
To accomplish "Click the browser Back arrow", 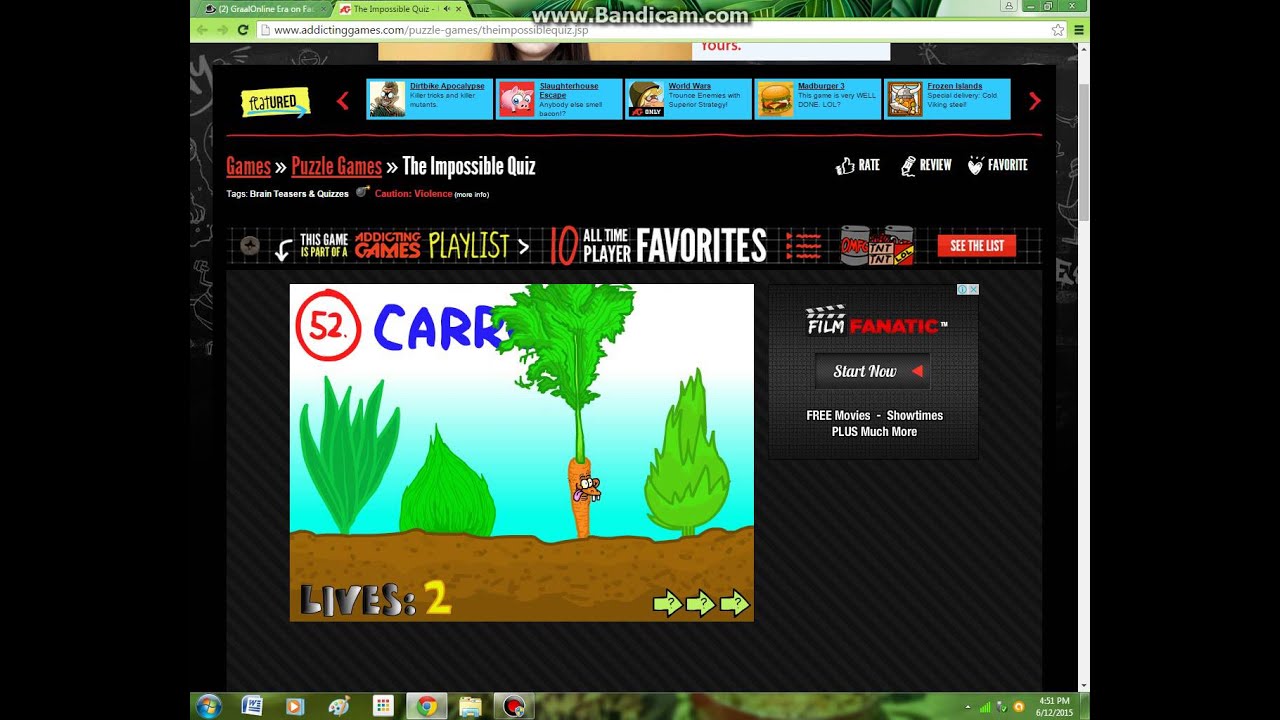I will (203, 30).
